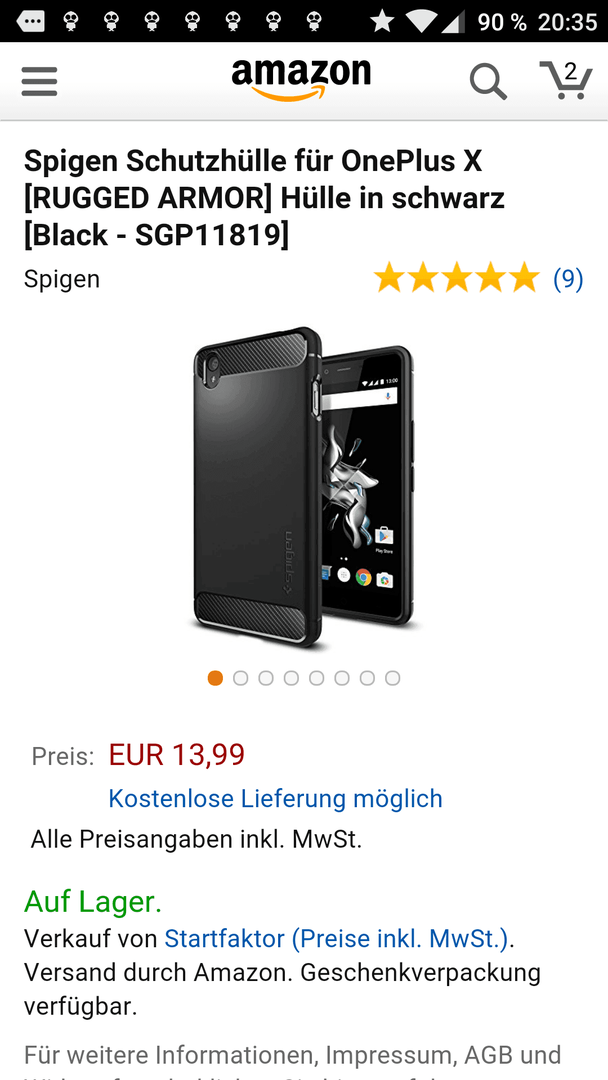
Task: Open the hamburger navigation menu
Action: click(x=39, y=81)
